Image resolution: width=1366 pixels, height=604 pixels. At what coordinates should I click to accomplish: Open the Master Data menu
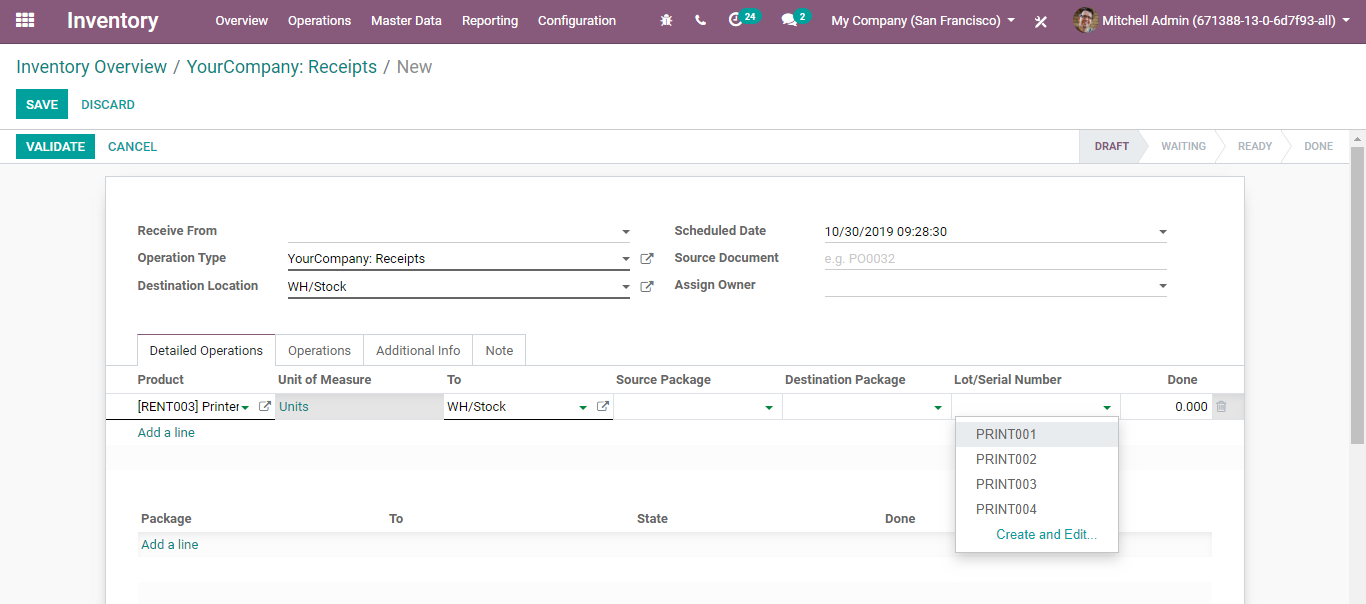click(x=406, y=20)
